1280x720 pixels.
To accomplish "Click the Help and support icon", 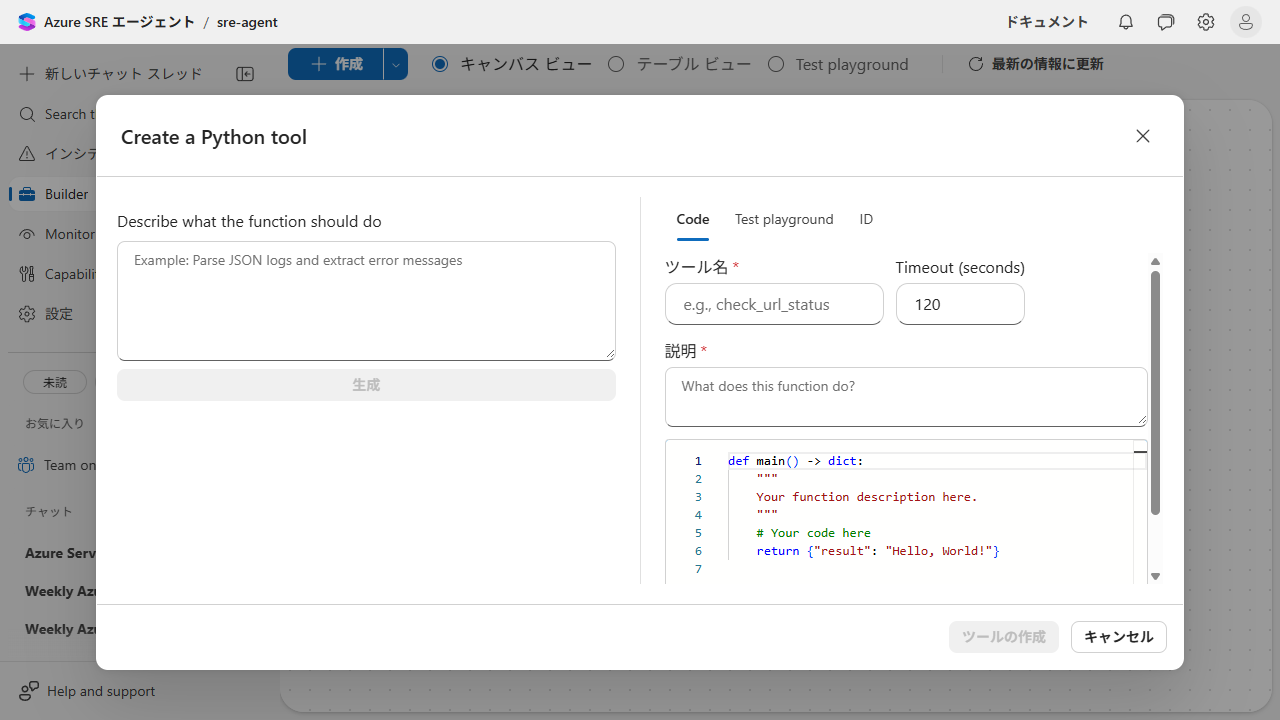I will (29, 691).
